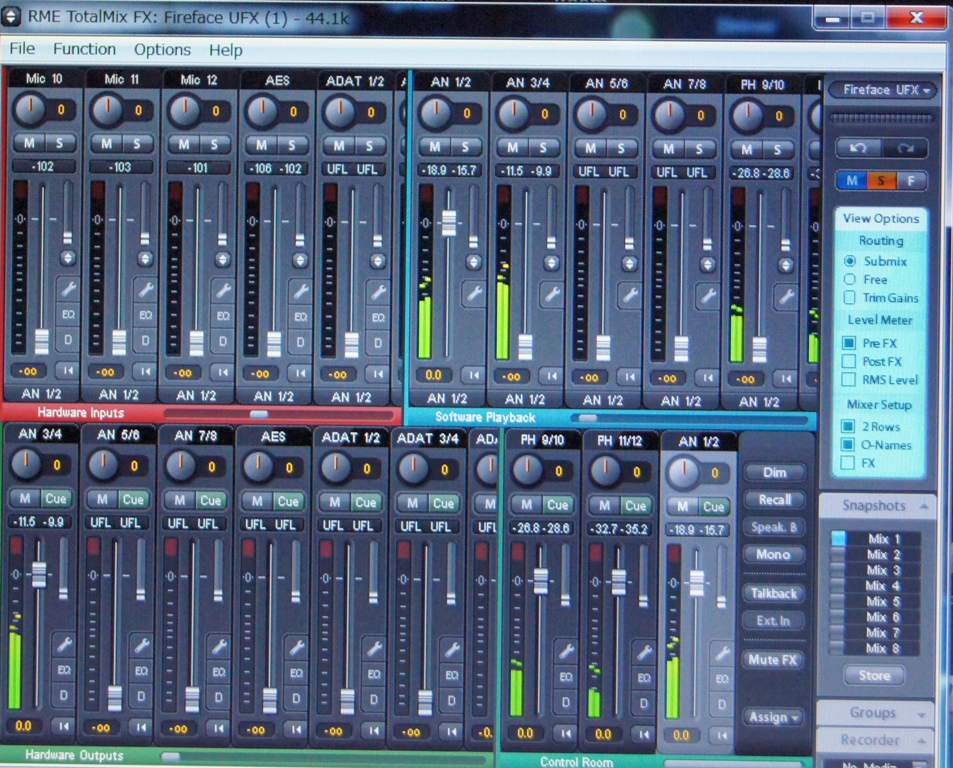Open Dynamics panel on output AES channel
Viewport: 953px width, 768px height.
[296, 699]
